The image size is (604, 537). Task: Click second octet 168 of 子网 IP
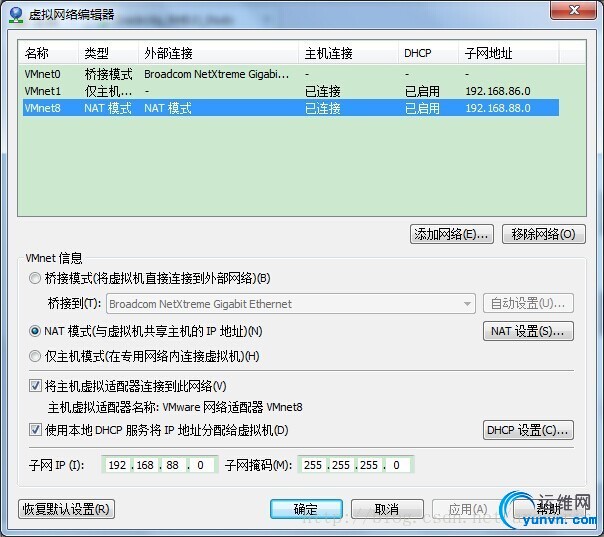[x=145, y=465]
